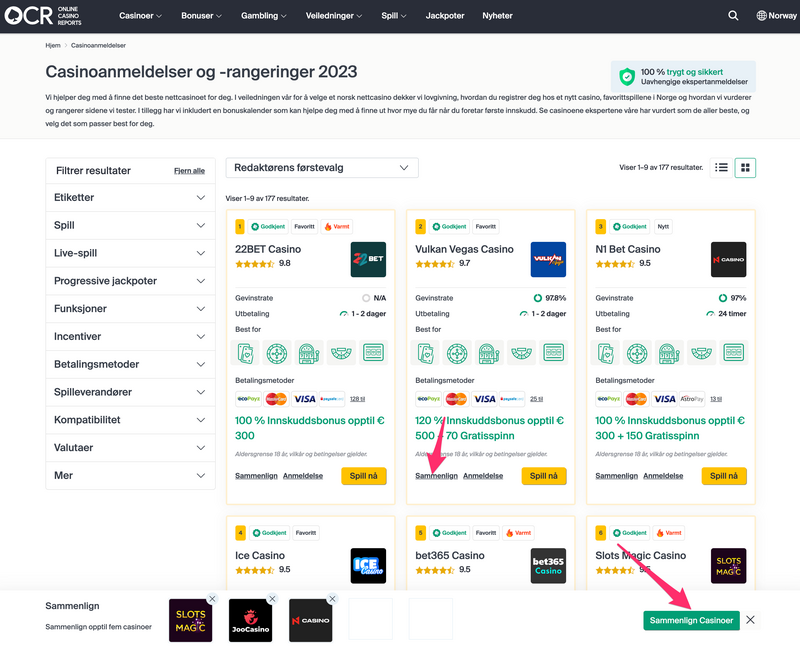This screenshot has width=800, height=648.
Task: Select the playing cards icon under Best for
Action: point(245,352)
